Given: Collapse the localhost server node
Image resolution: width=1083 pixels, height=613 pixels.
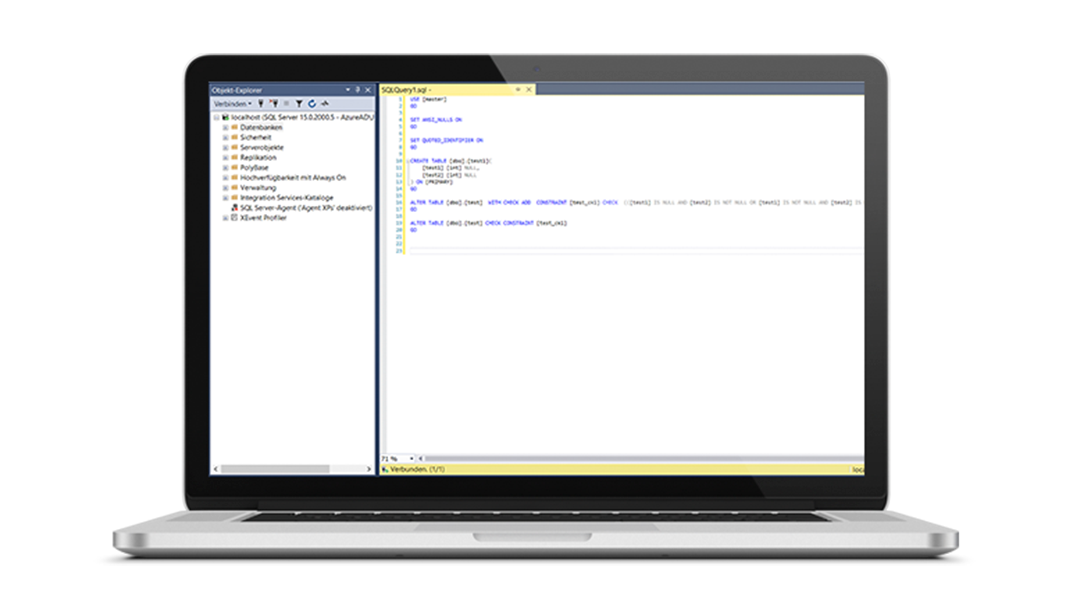Looking at the screenshot, I should point(215,117).
